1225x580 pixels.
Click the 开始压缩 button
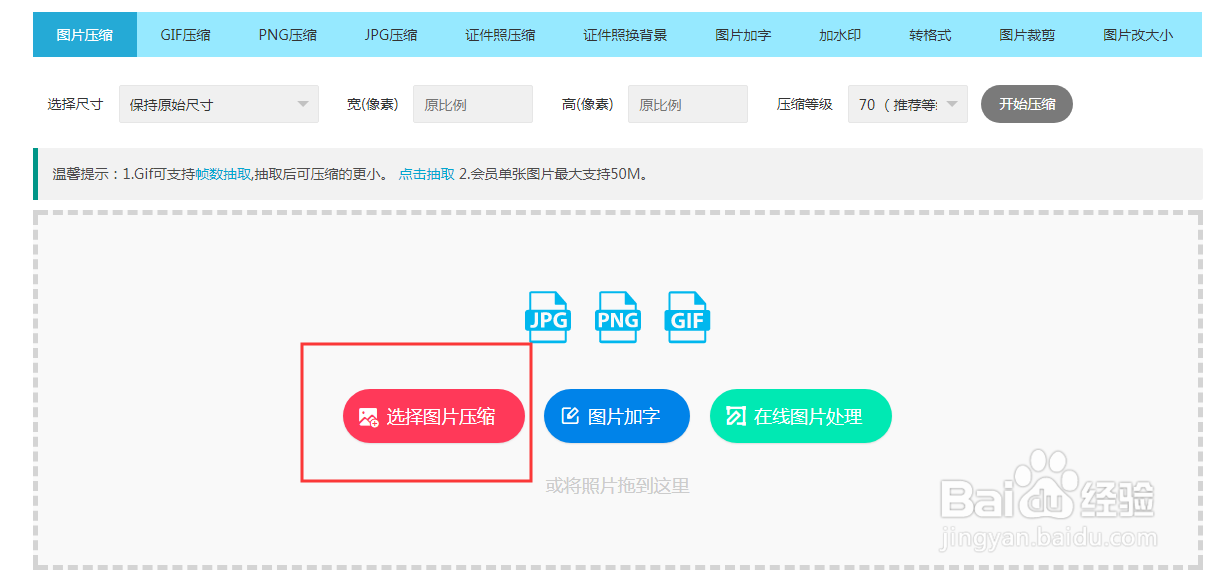1027,104
